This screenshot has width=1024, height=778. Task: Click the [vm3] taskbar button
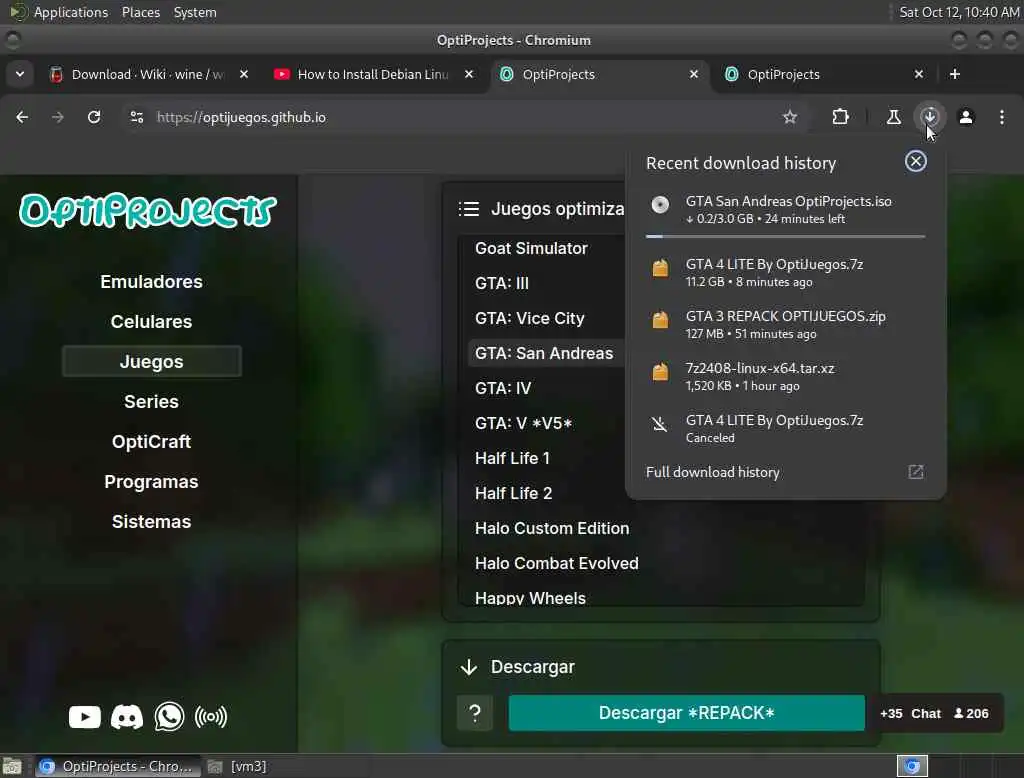pos(238,766)
